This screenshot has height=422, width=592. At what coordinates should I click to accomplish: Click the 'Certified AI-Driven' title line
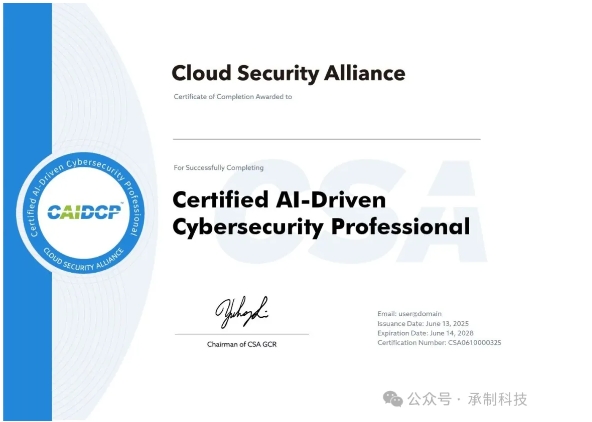[x=279, y=200]
